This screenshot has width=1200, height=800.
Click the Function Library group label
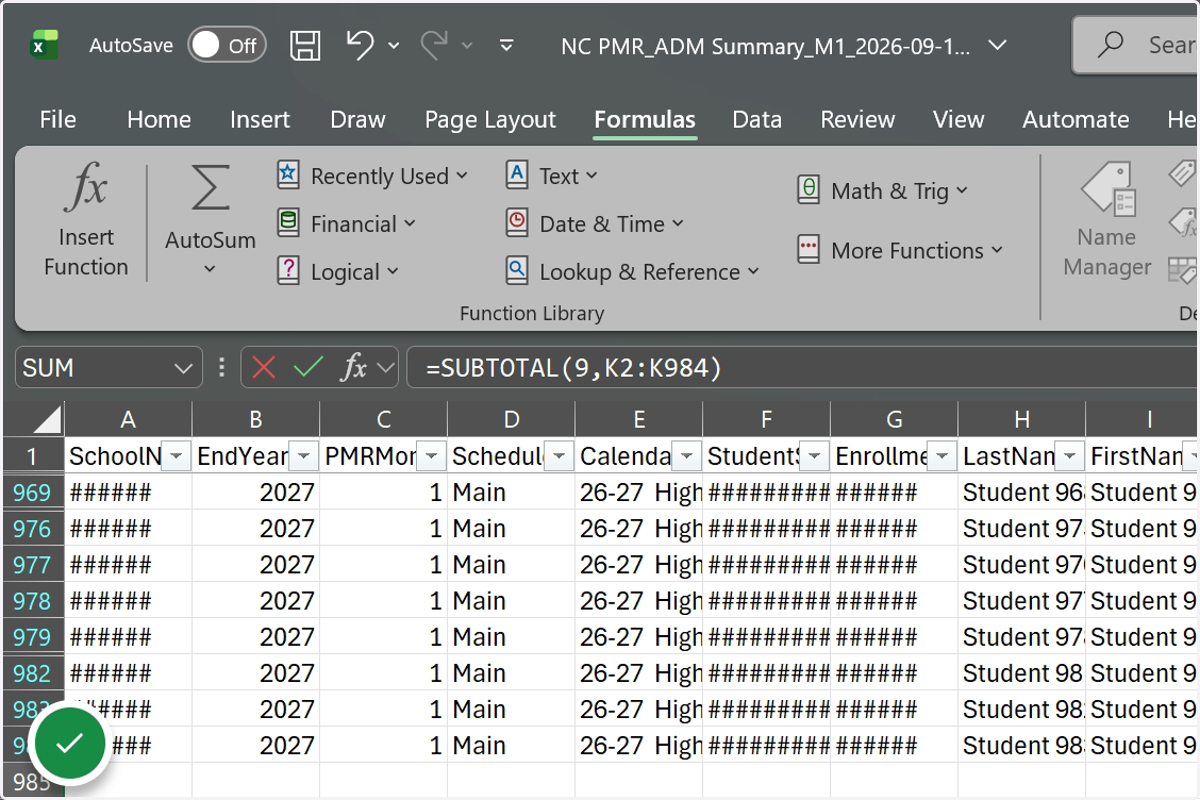pyautogui.click(x=532, y=313)
